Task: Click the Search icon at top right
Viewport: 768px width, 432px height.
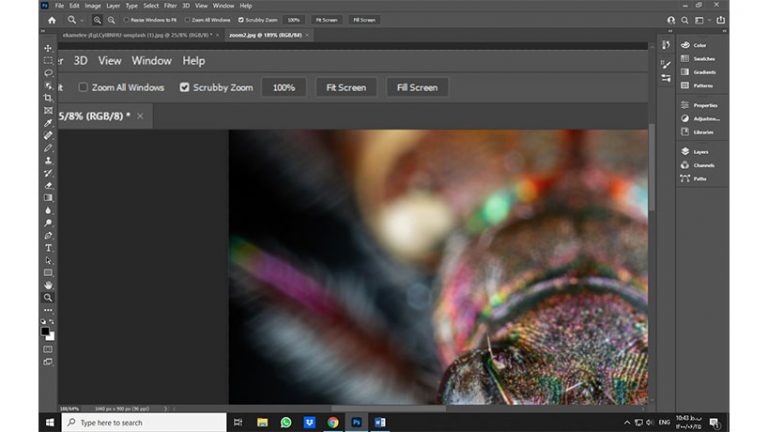Action: (x=685, y=20)
